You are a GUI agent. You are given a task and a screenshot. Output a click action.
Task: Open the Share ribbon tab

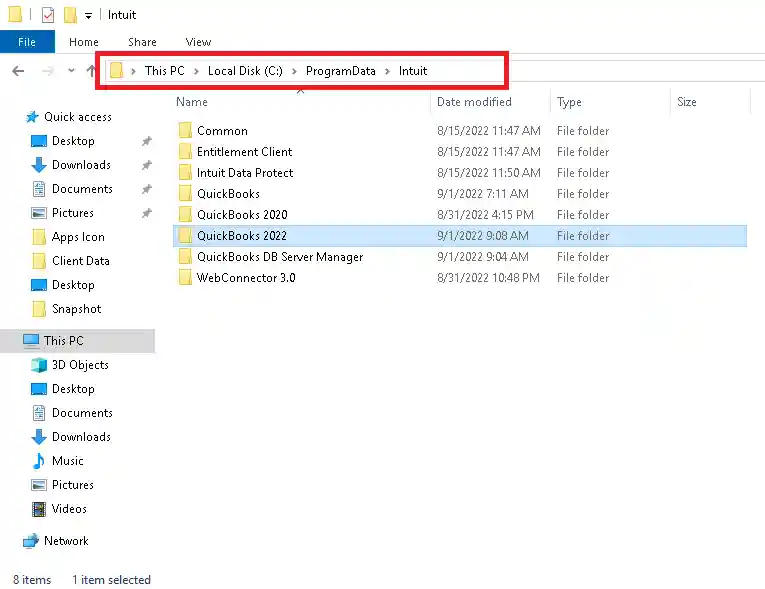[142, 42]
